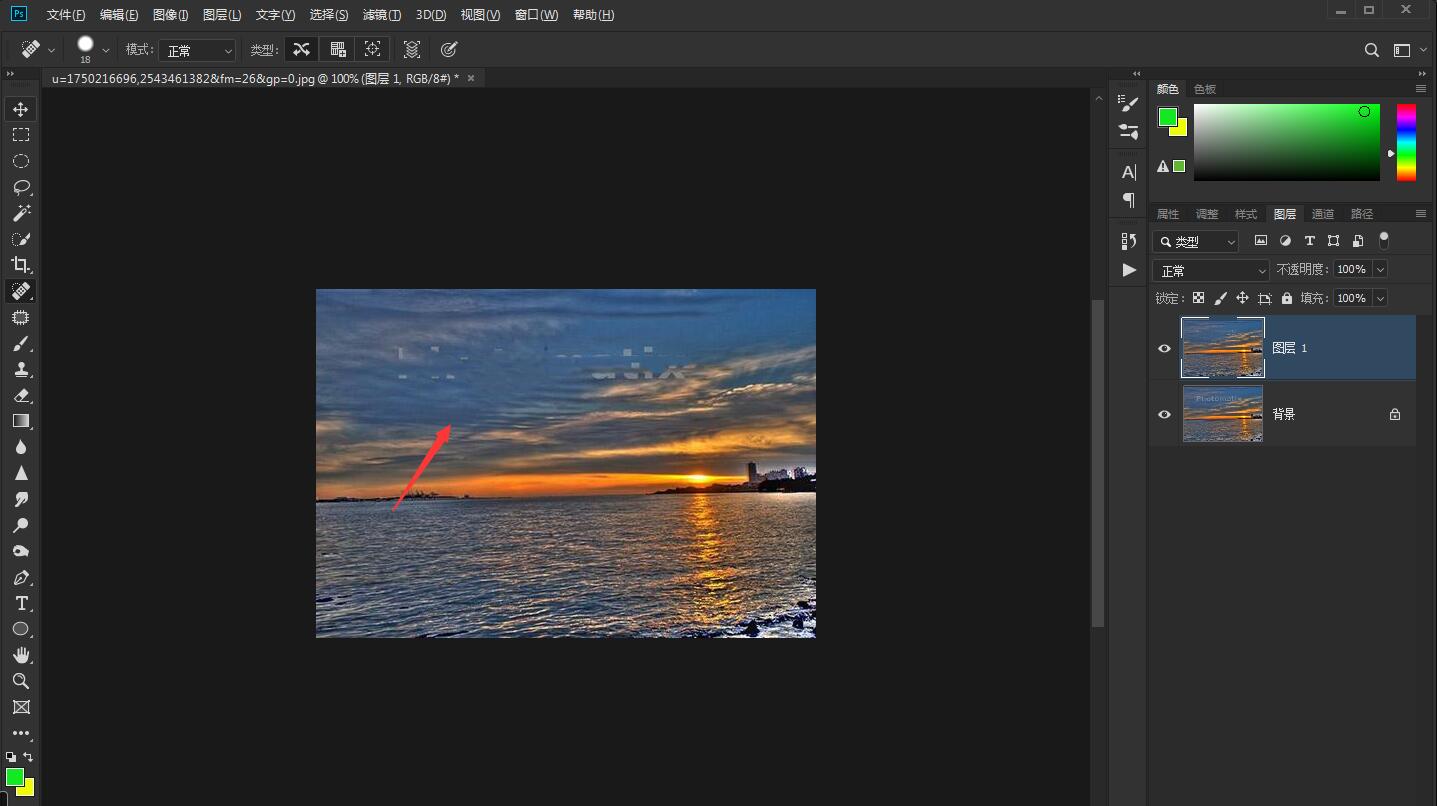Select the Magic Wand tool
Image resolution: width=1437 pixels, height=806 pixels.
pyautogui.click(x=21, y=213)
